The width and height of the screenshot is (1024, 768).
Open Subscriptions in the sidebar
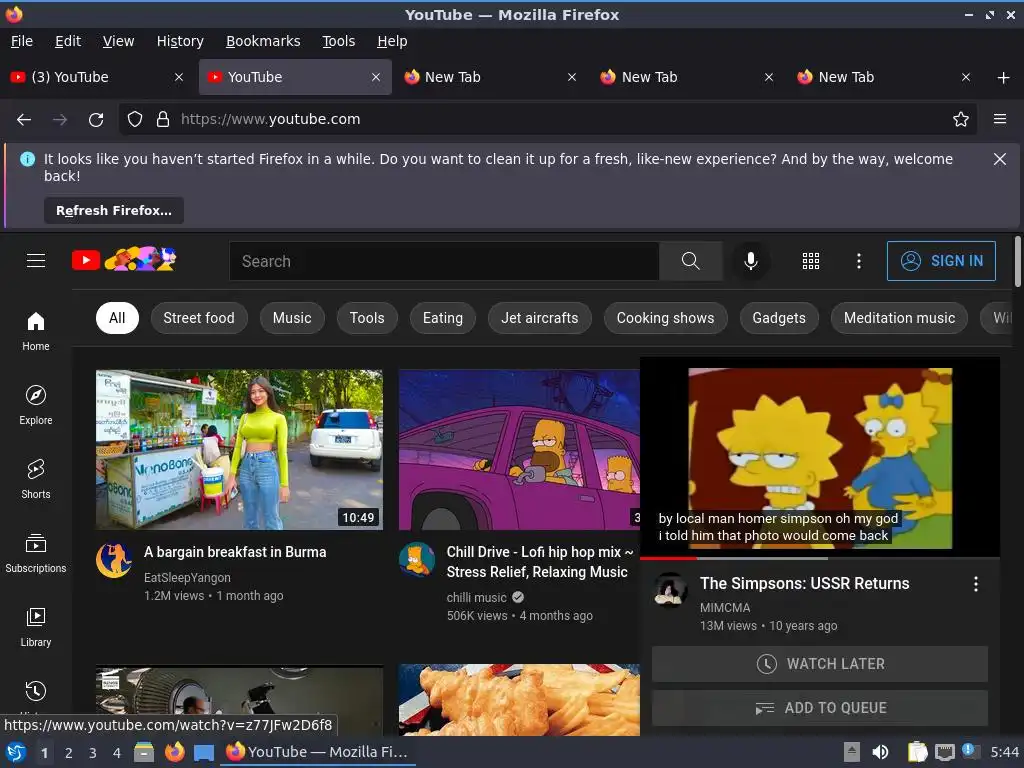pyautogui.click(x=36, y=552)
